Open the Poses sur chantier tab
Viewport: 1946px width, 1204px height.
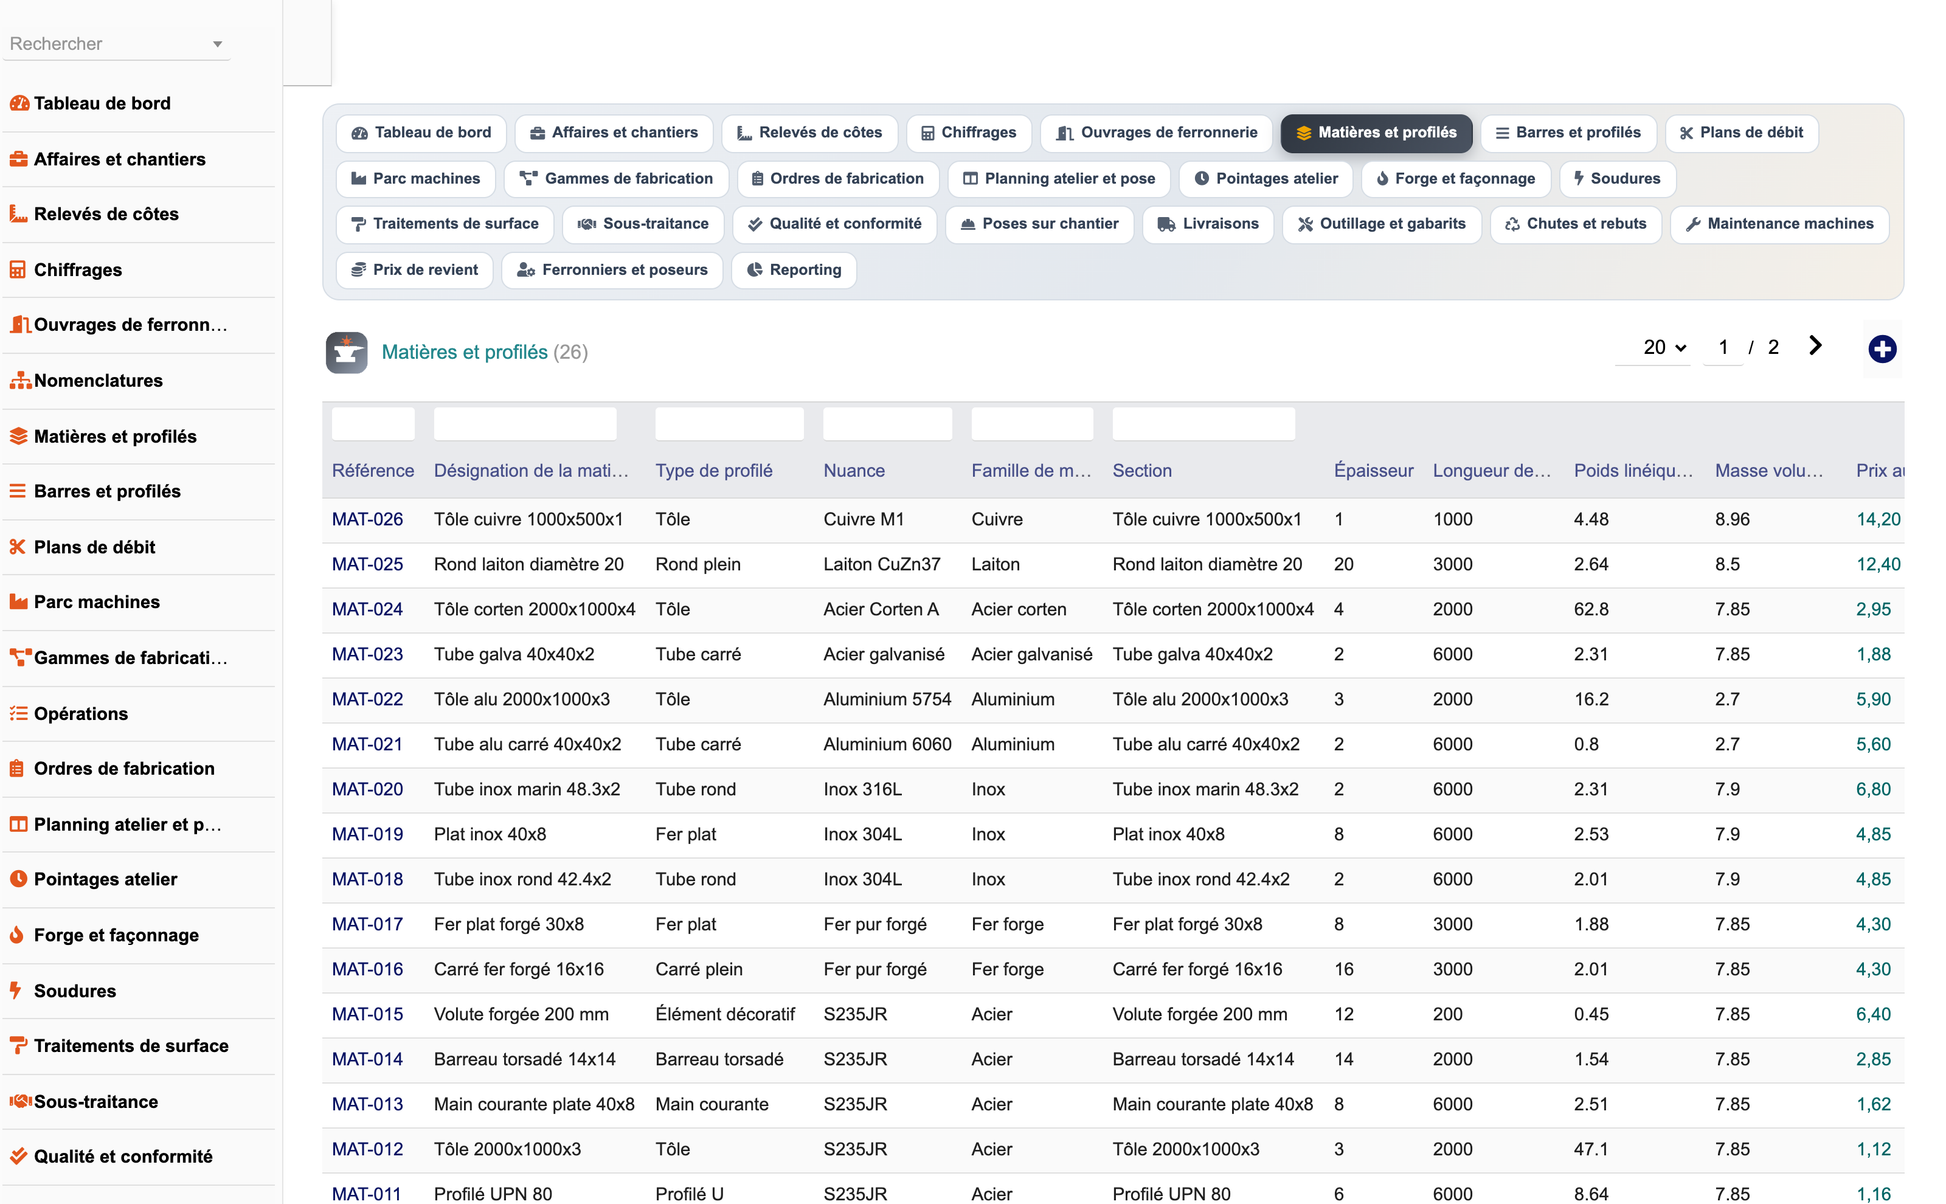pyautogui.click(x=1039, y=224)
